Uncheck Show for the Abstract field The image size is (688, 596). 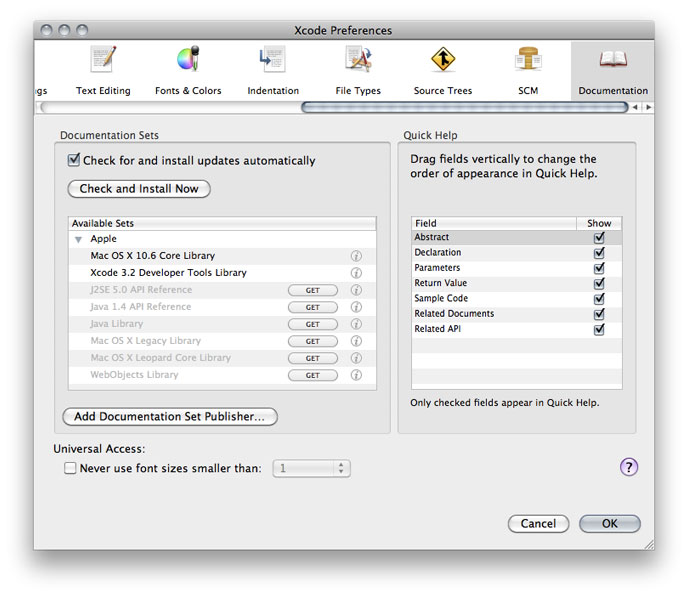click(x=599, y=238)
